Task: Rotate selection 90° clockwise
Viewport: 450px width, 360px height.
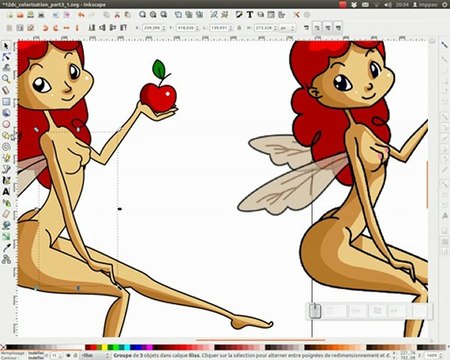Action: point(56,28)
